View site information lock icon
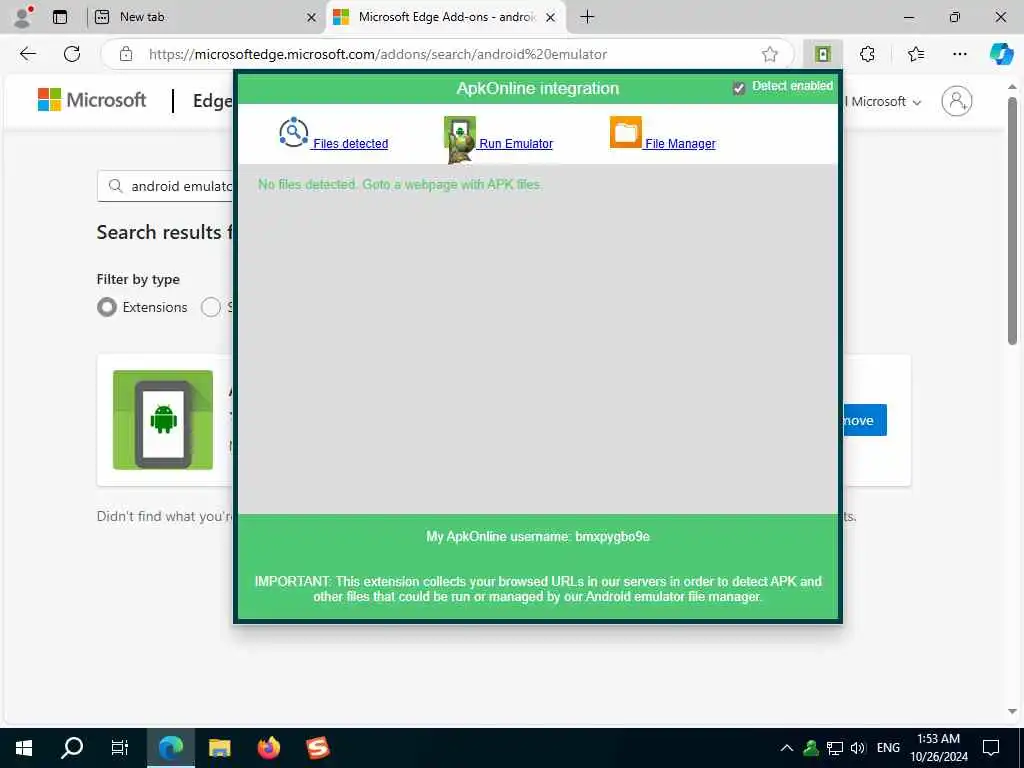 [126, 54]
